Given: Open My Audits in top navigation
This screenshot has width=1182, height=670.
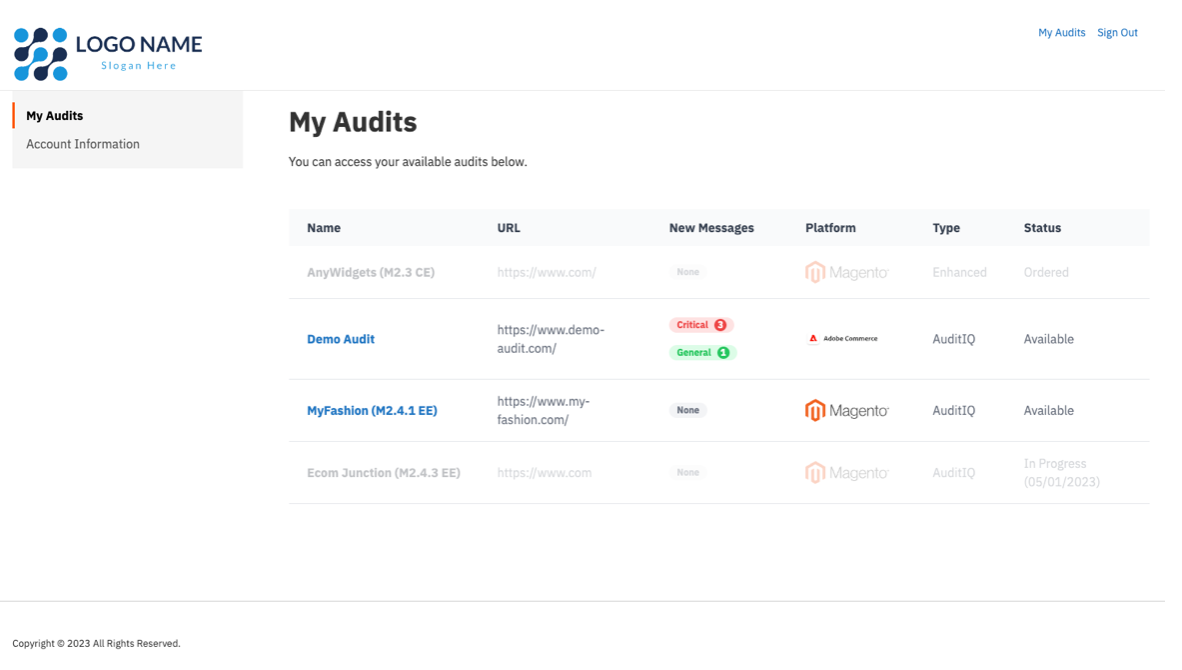Looking at the screenshot, I should coord(1061,32).
